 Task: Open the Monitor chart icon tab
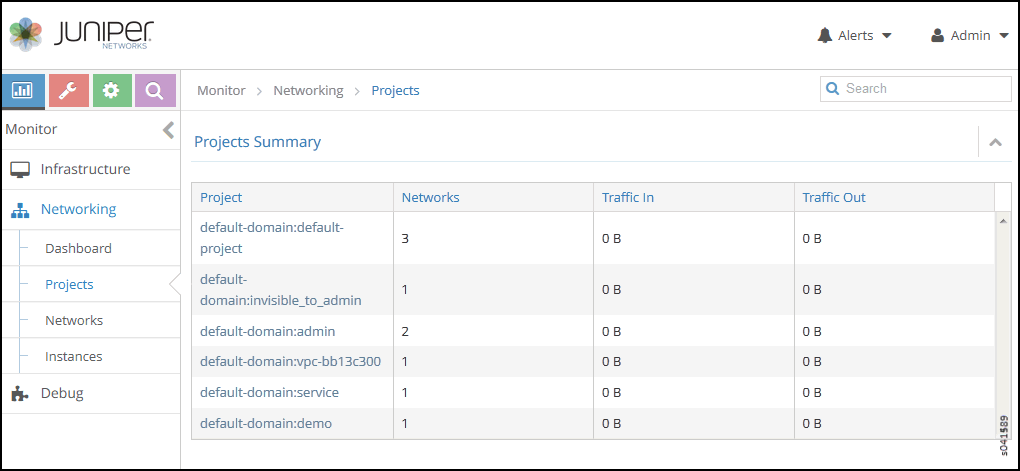(23, 91)
